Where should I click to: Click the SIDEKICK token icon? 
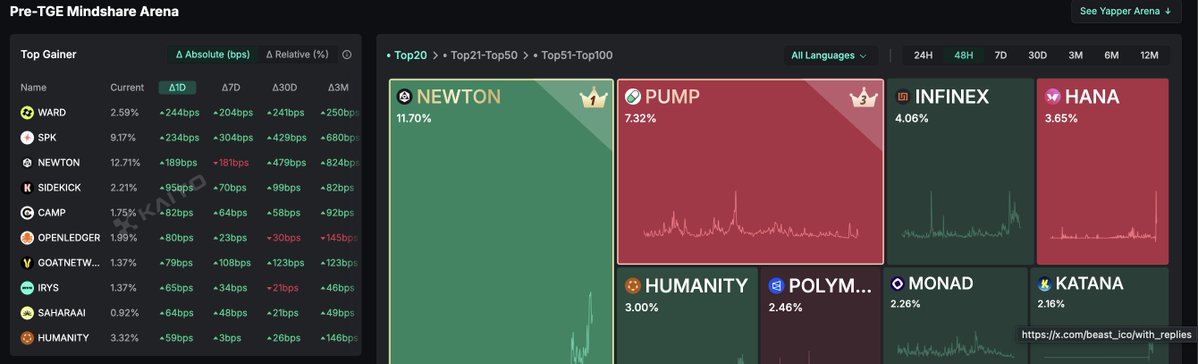point(27,187)
